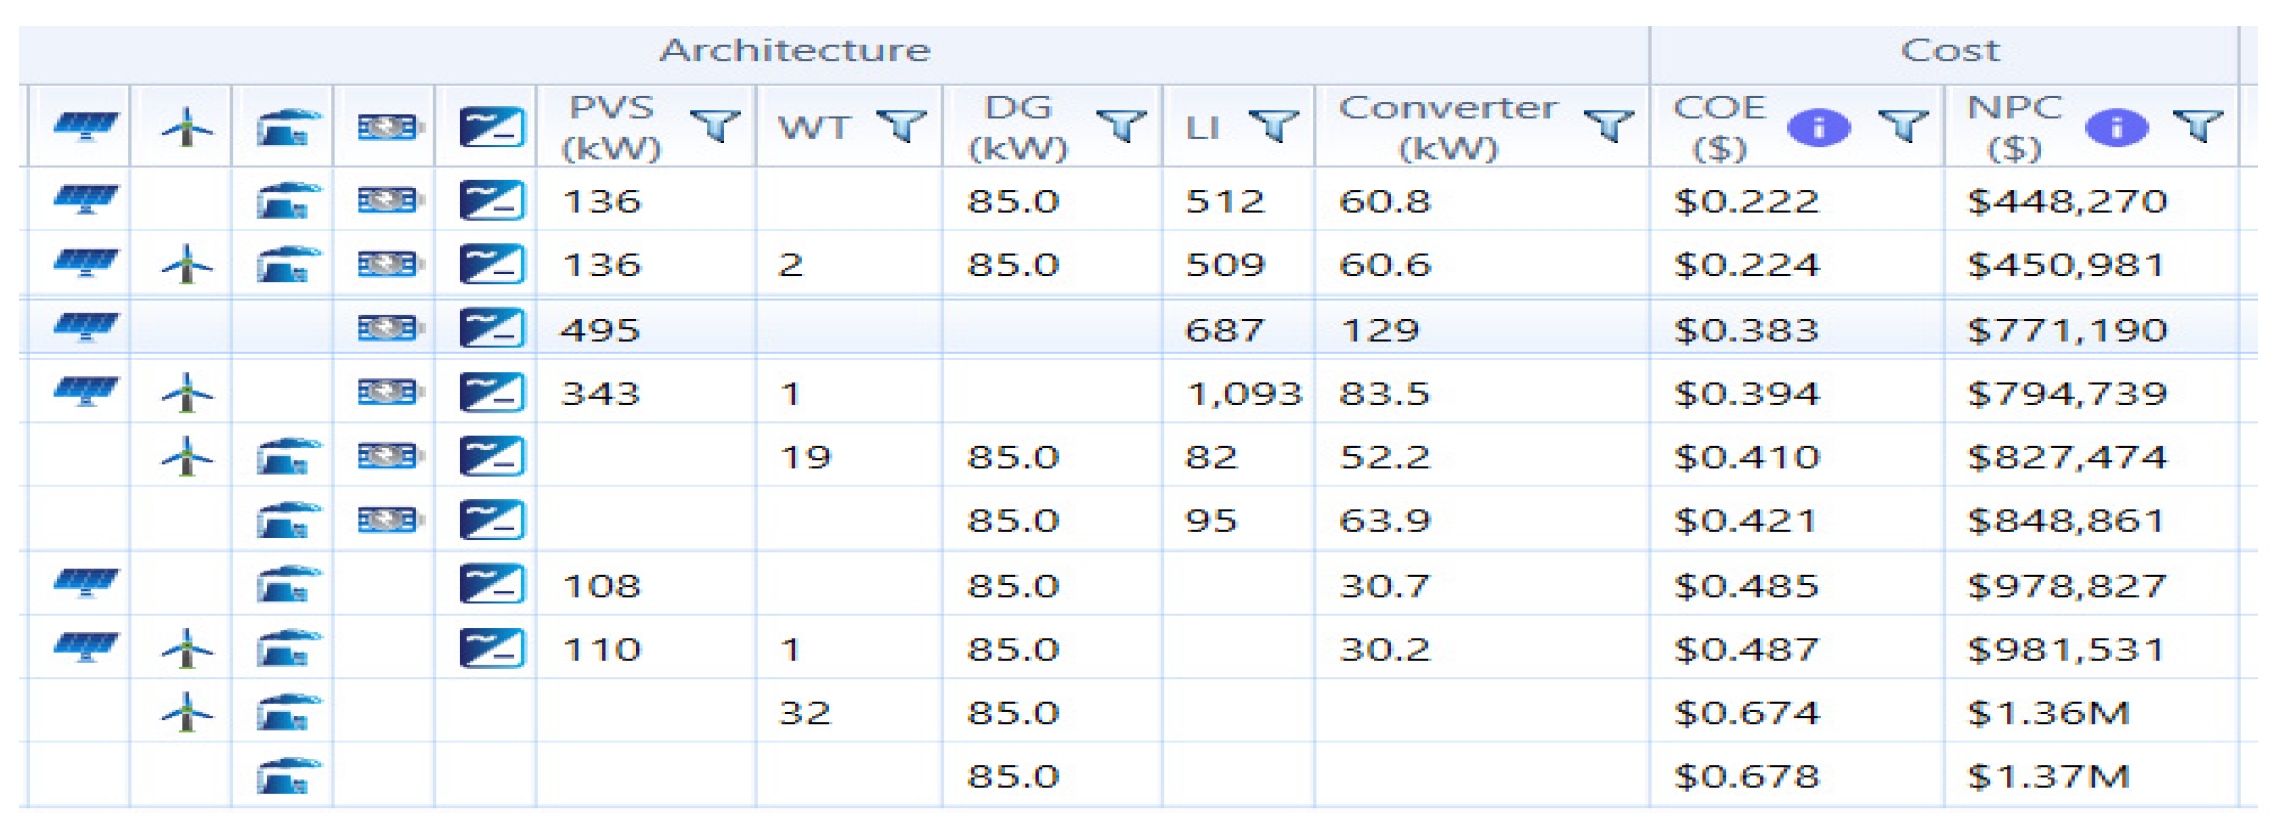
Task: Select the LI value 1,093
Action: [1244, 394]
